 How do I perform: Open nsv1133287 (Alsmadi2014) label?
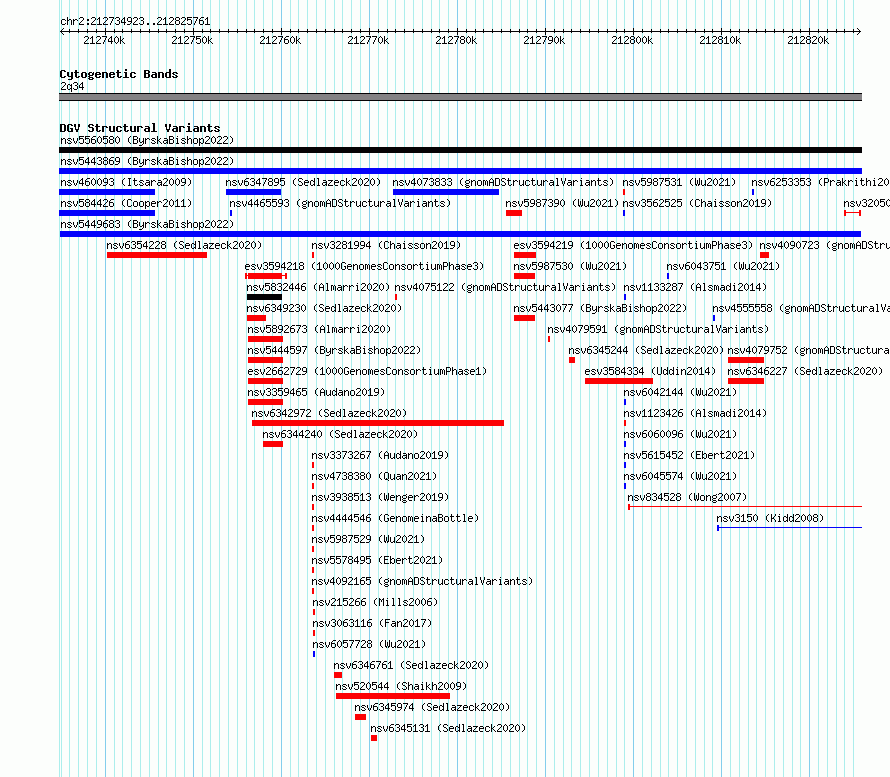[695, 287]
